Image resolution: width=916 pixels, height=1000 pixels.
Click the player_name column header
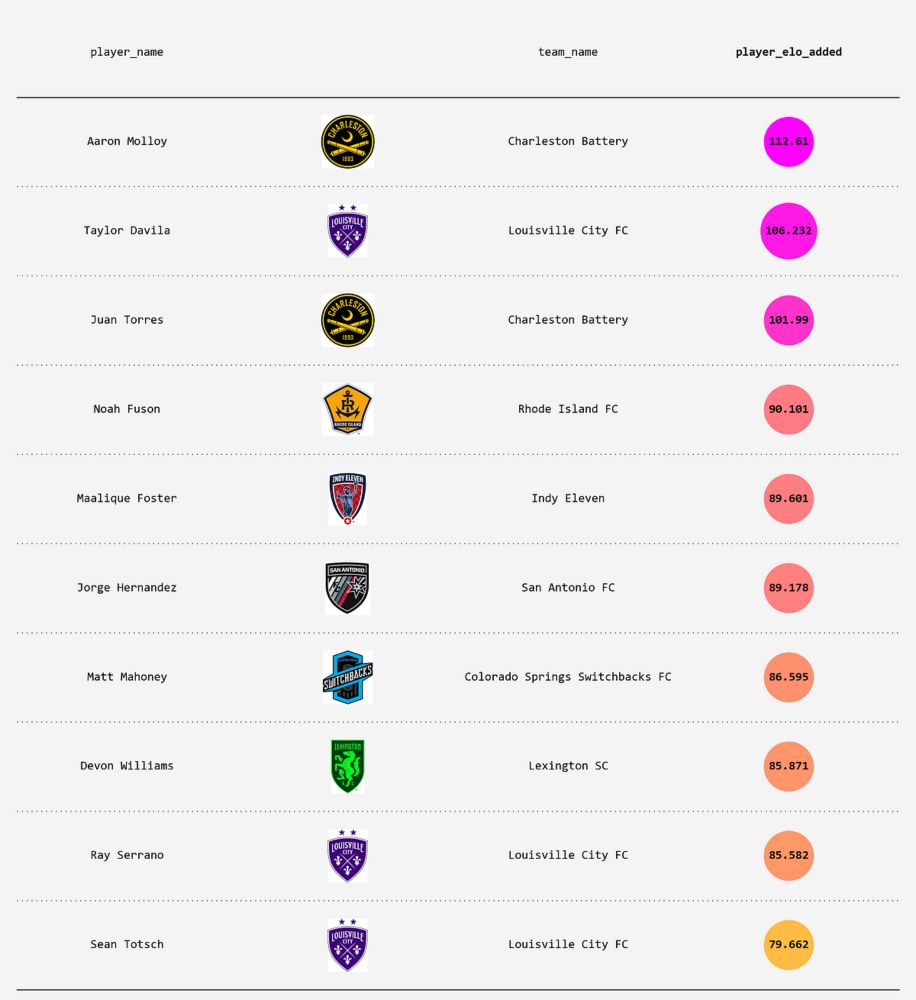[x=127, y=52]
